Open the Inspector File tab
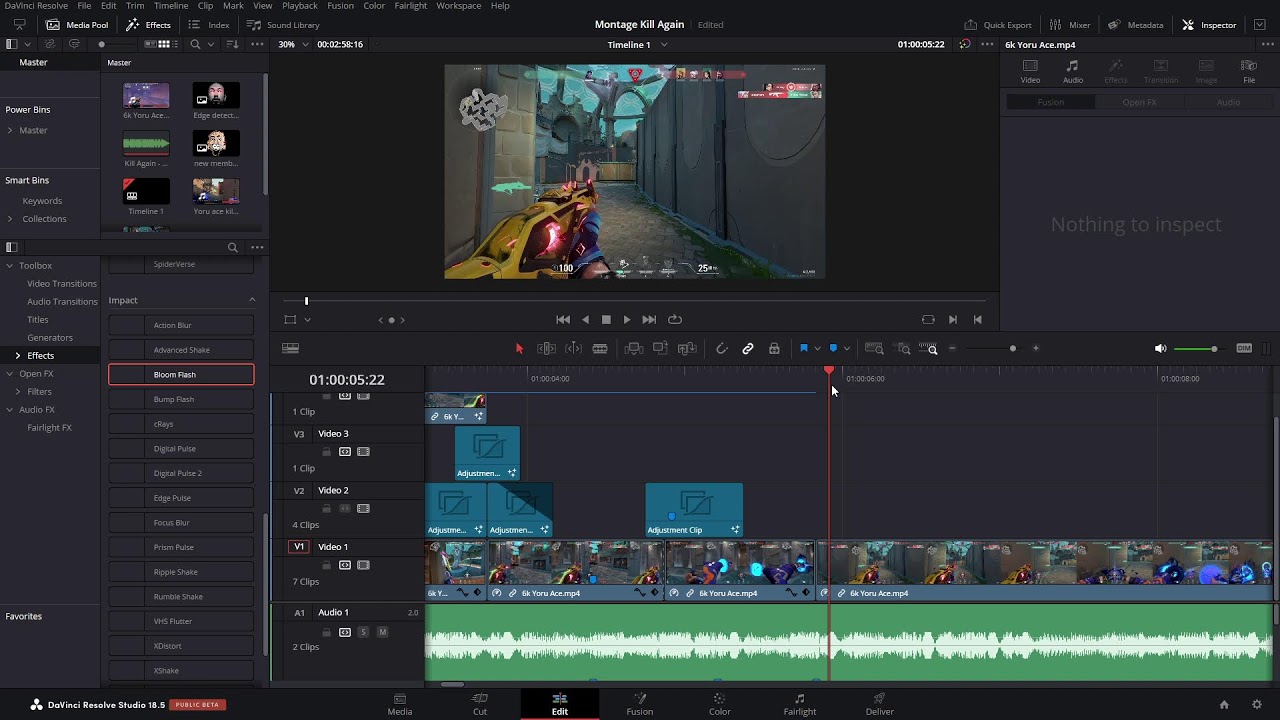Viewport: 1280px width, 720px height. [x=1249, y=72]
